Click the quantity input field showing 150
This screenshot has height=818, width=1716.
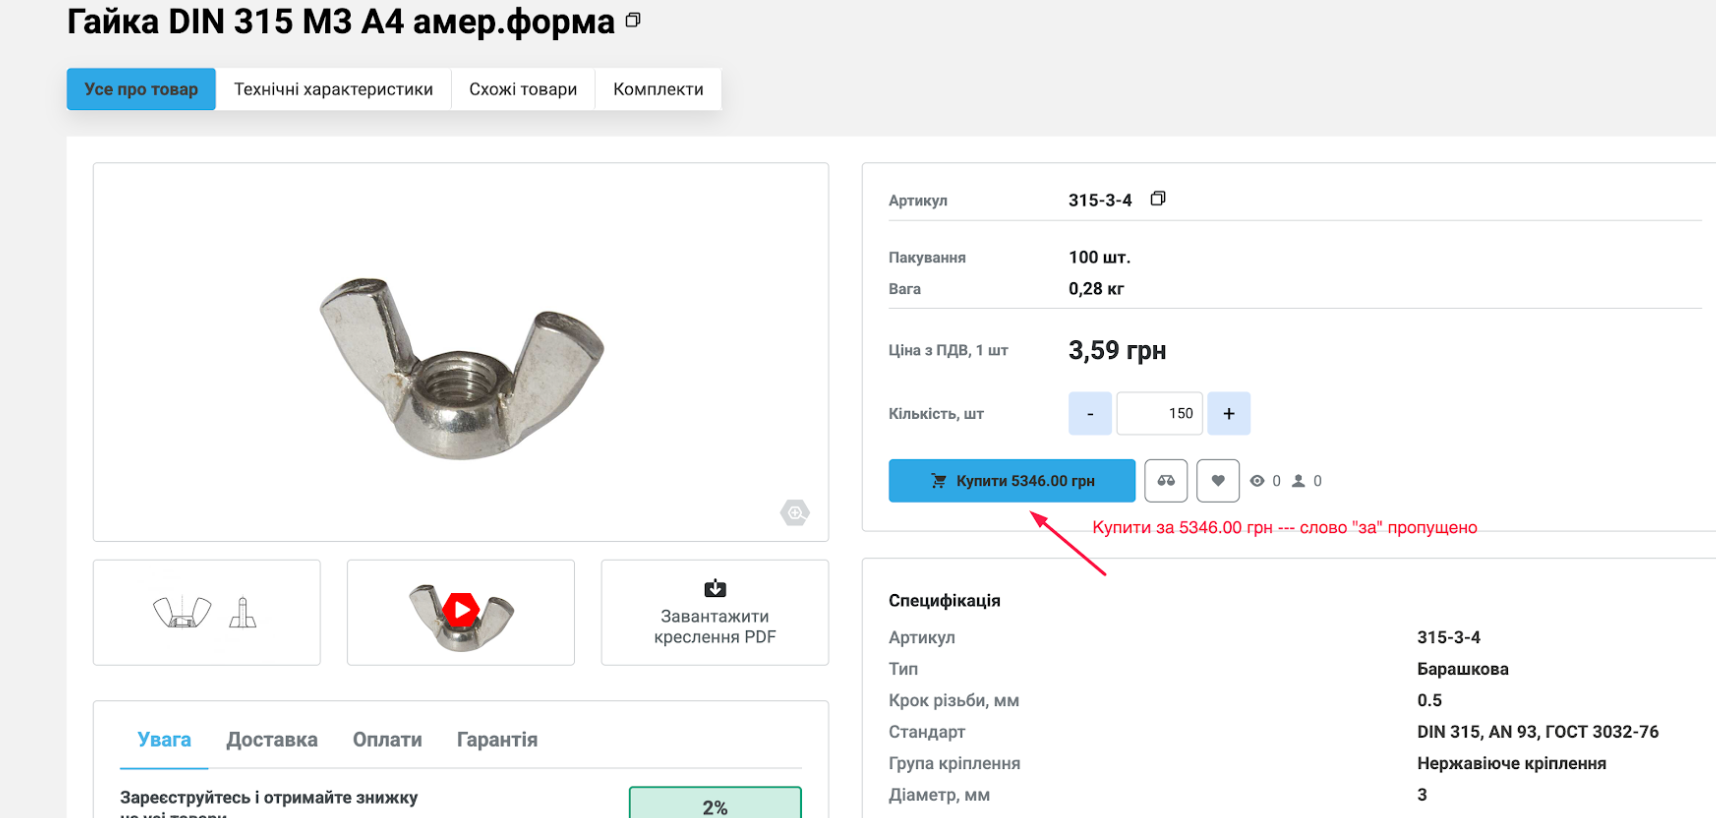[1159, 414]
